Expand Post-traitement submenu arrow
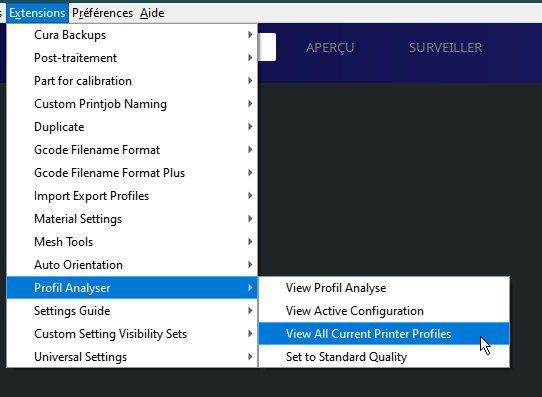The height and width of the screenshot is (397, 542). click(250, 58)
